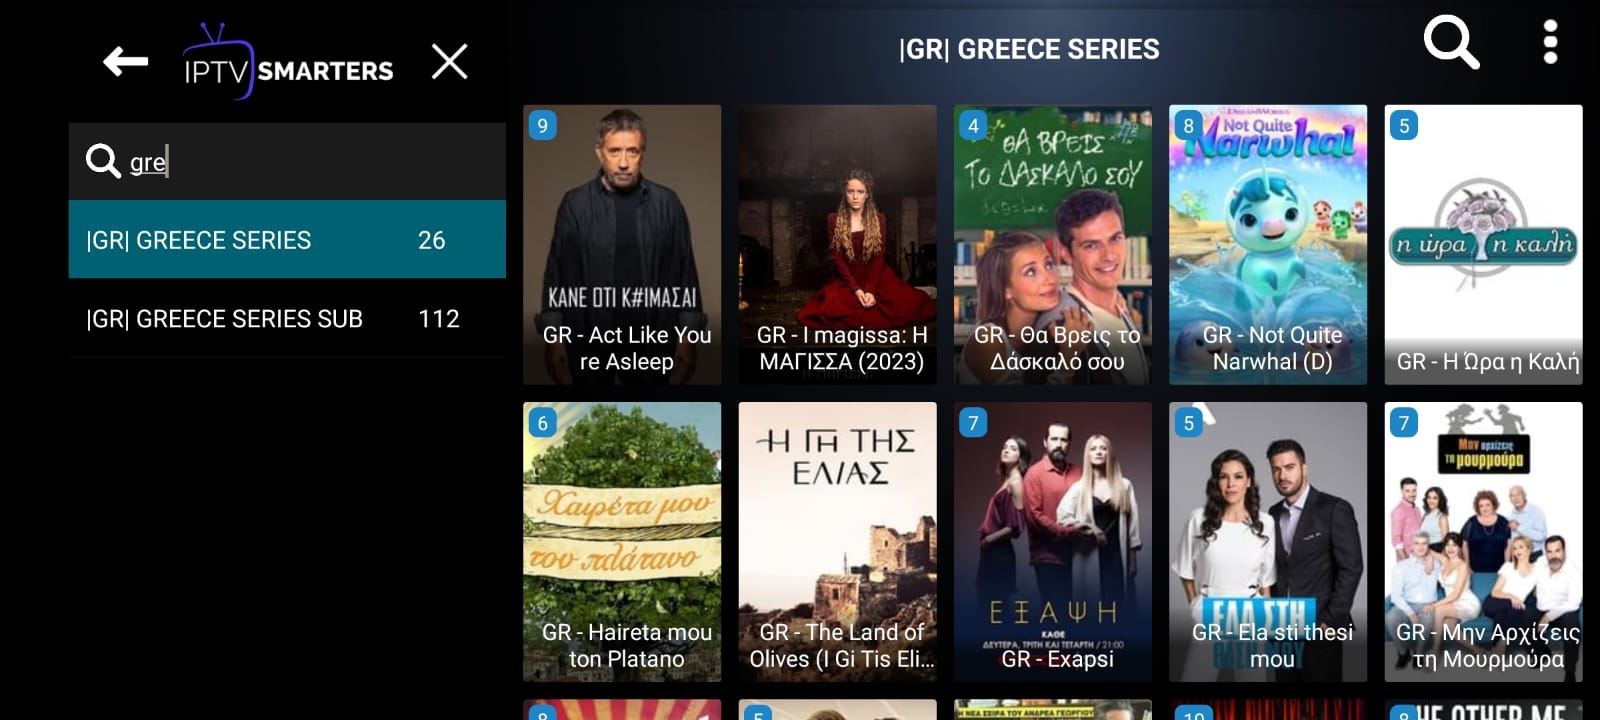1600x720 pixels.
Task: Open GR - Act Like You re Asleep
Action: [x=622, y=245]
